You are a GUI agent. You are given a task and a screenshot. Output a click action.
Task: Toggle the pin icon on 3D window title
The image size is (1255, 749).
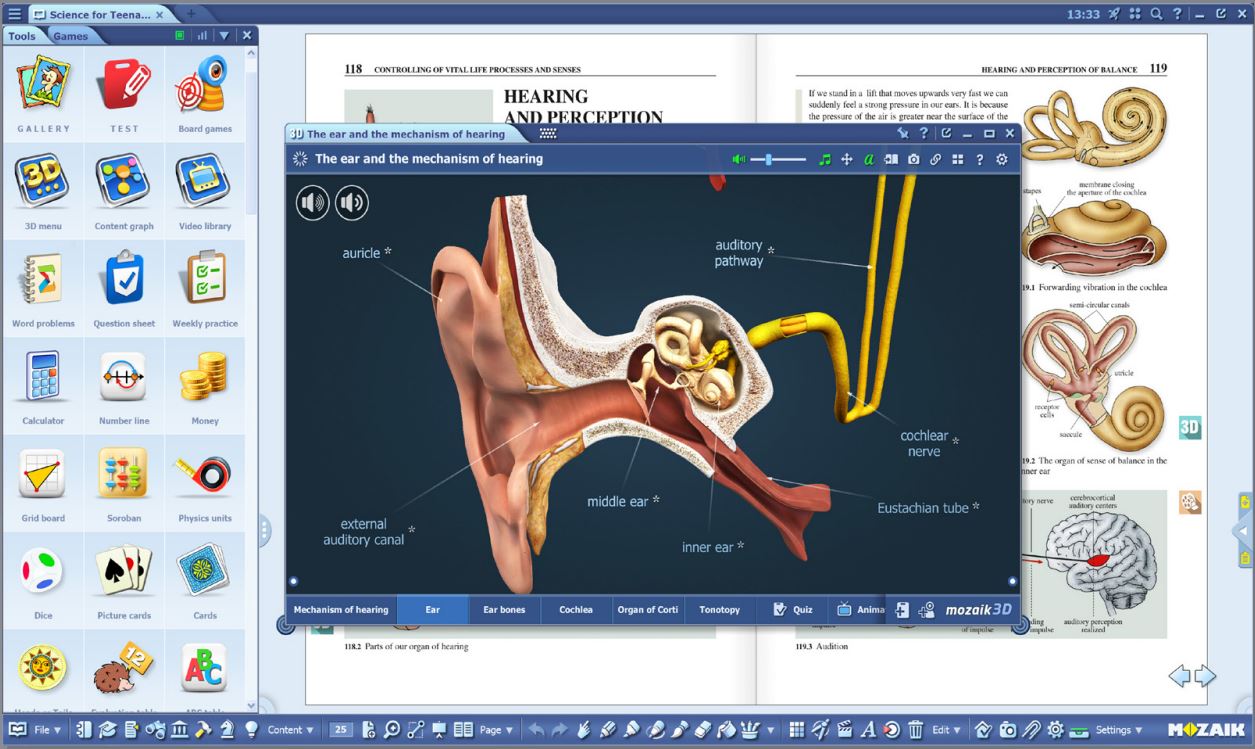click(903, 133)
